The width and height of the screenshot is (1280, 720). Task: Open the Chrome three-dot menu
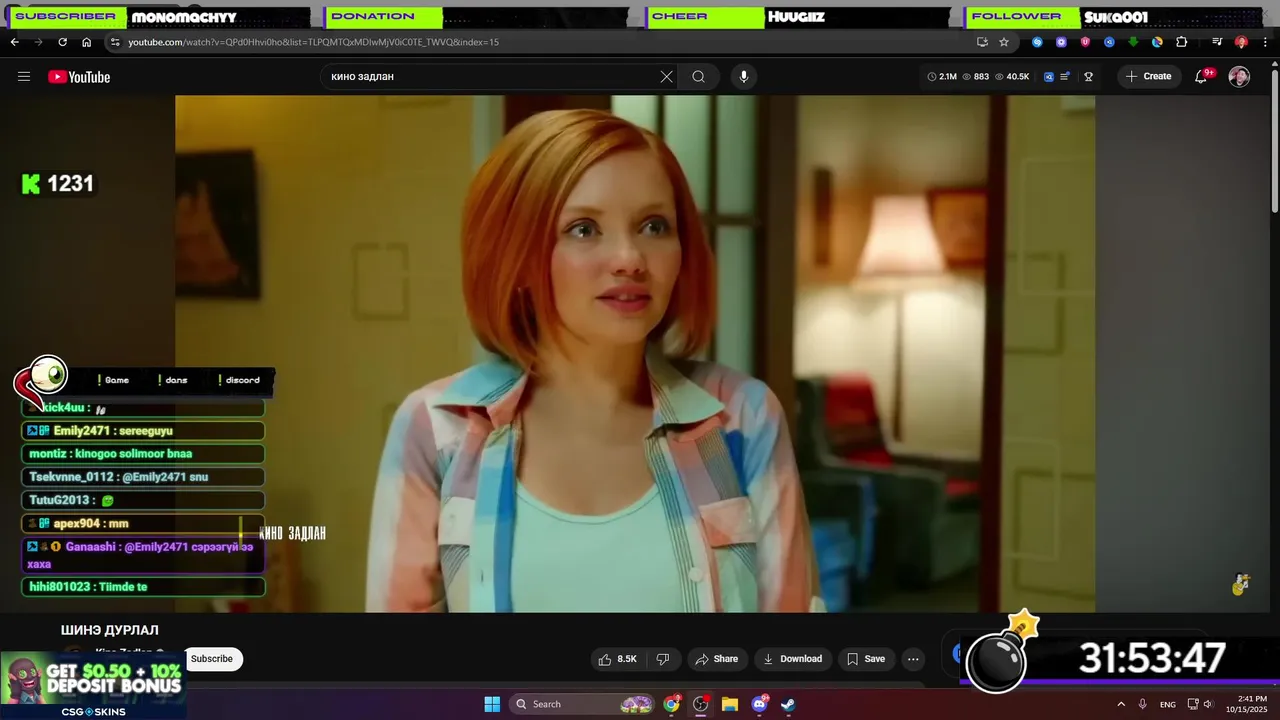pyautogui.click(x=1265, y=42)
